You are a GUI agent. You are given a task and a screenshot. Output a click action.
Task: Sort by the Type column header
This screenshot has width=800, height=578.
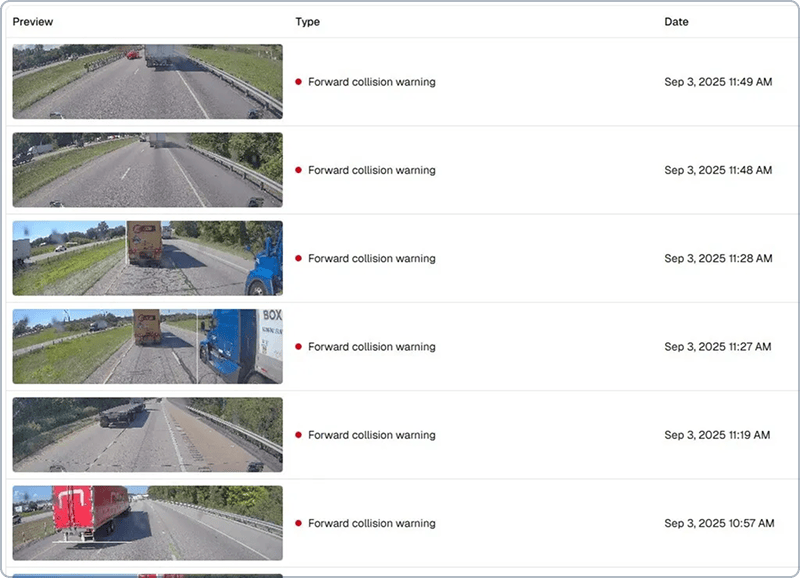click(x=308, y=22)
